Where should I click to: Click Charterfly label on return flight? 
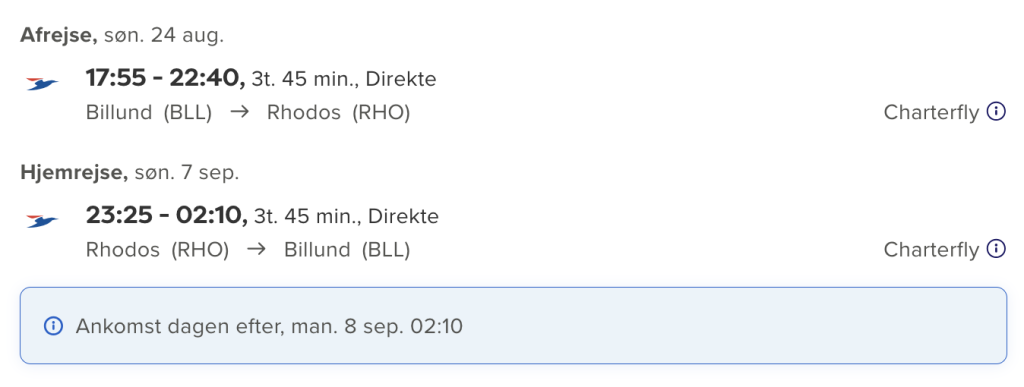click(x=931, y=249)
